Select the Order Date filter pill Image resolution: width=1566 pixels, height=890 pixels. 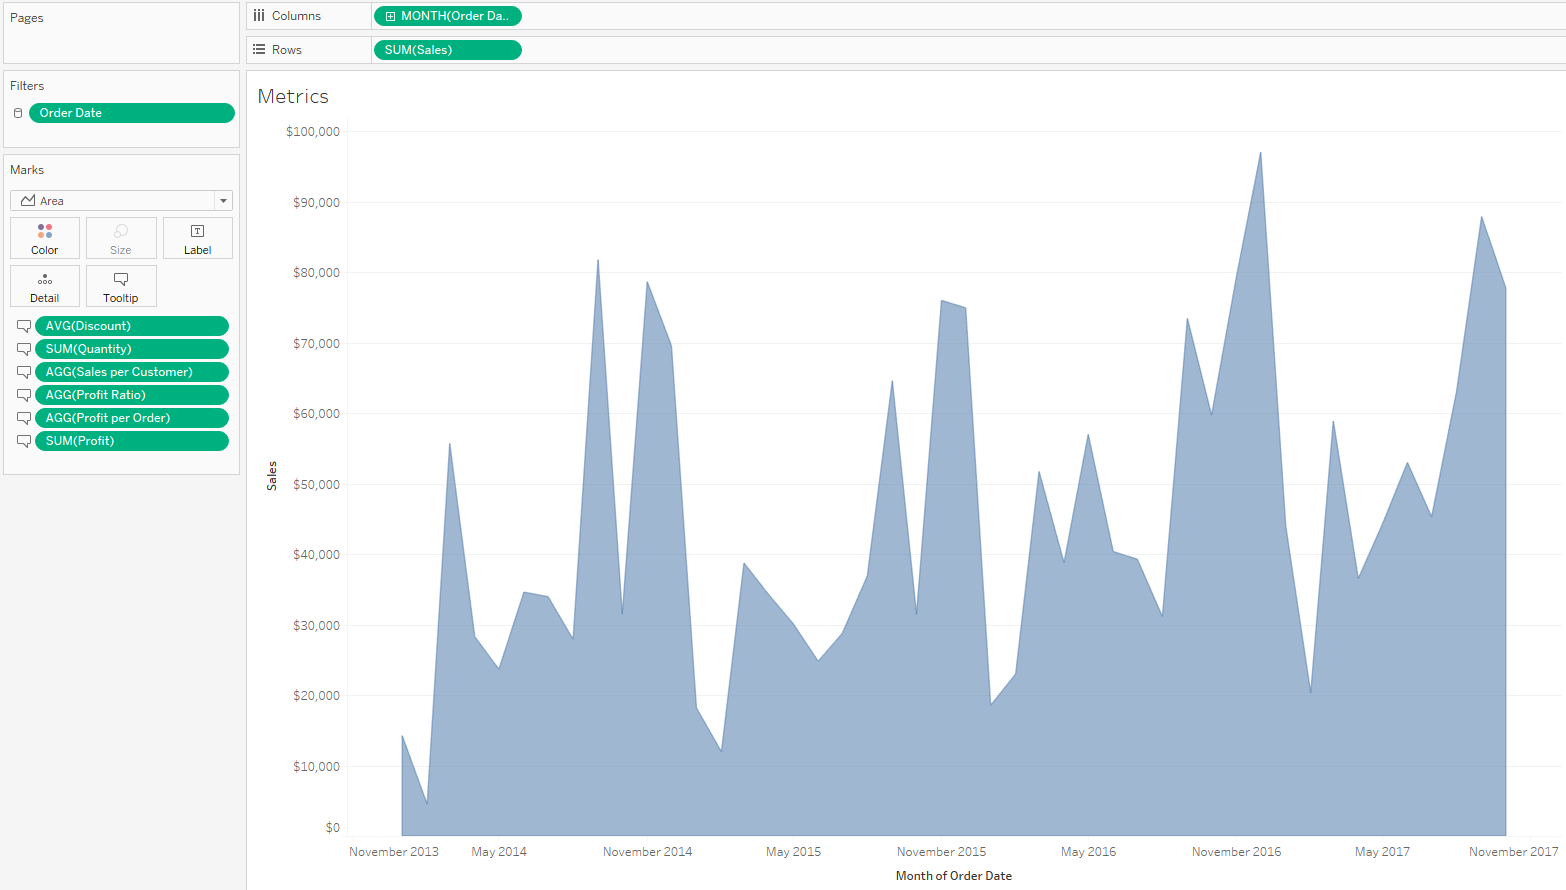[x=132, y=113]
